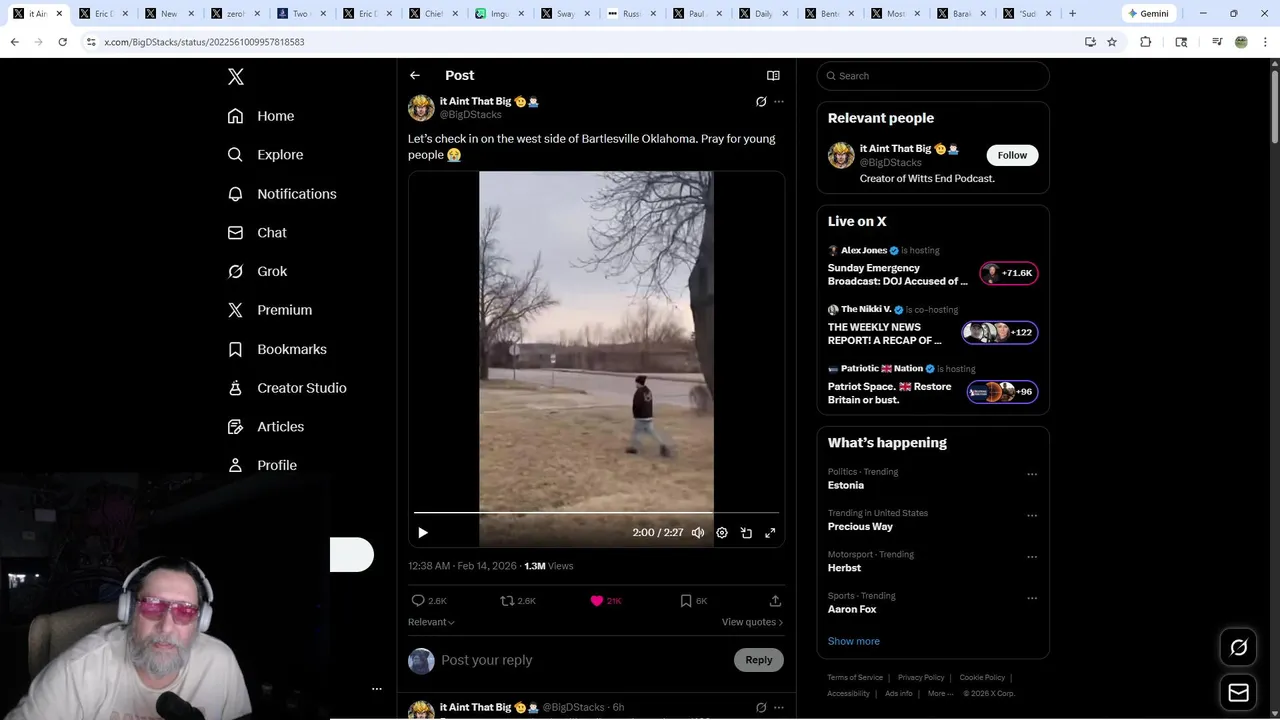Mute the video with speaker icon
The height and width of the screenshot is (720, 1280).
(698, 533)
